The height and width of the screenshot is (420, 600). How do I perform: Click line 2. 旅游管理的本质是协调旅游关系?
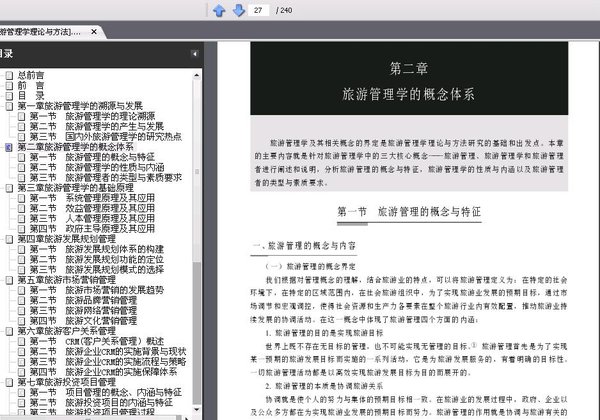(x=324, y=386)
